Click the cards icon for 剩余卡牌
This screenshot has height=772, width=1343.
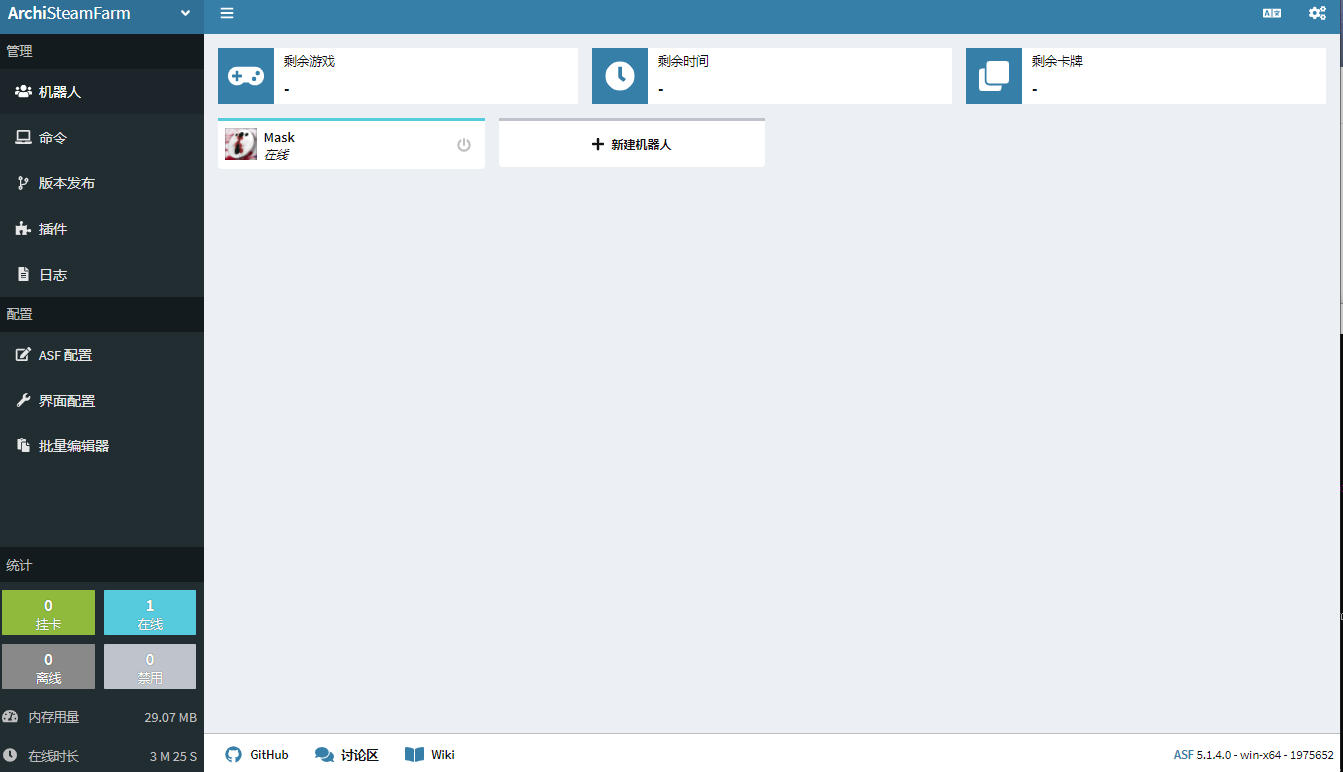click(x=994, y=76)
